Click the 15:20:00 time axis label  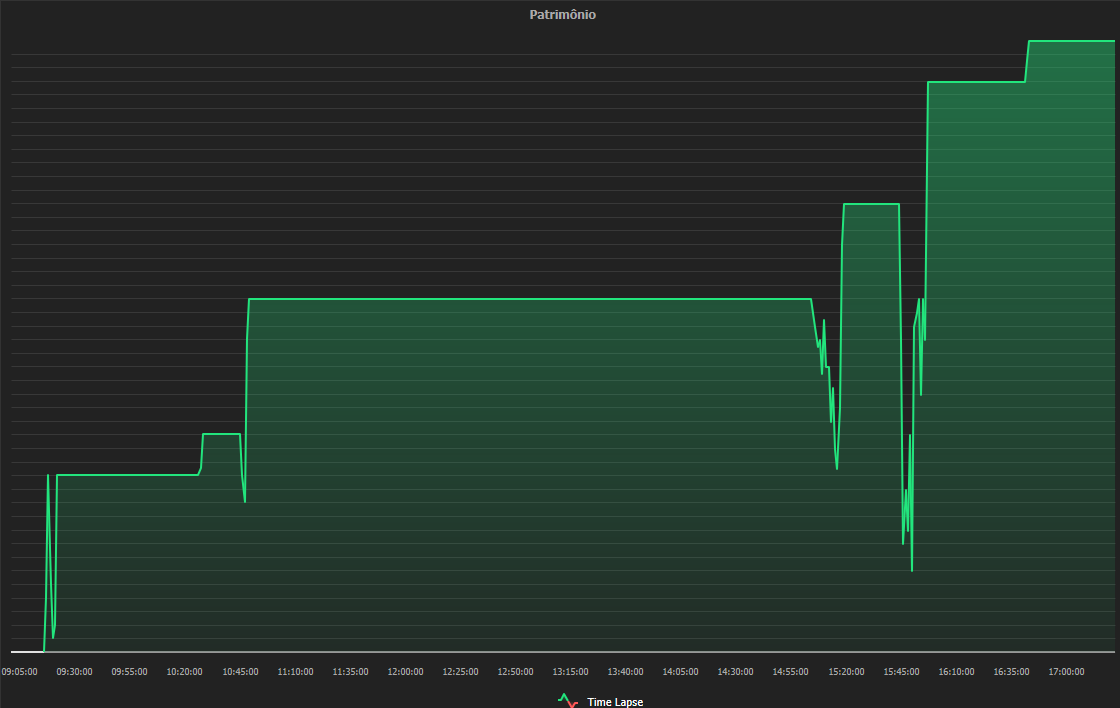[x=846, y=672]
